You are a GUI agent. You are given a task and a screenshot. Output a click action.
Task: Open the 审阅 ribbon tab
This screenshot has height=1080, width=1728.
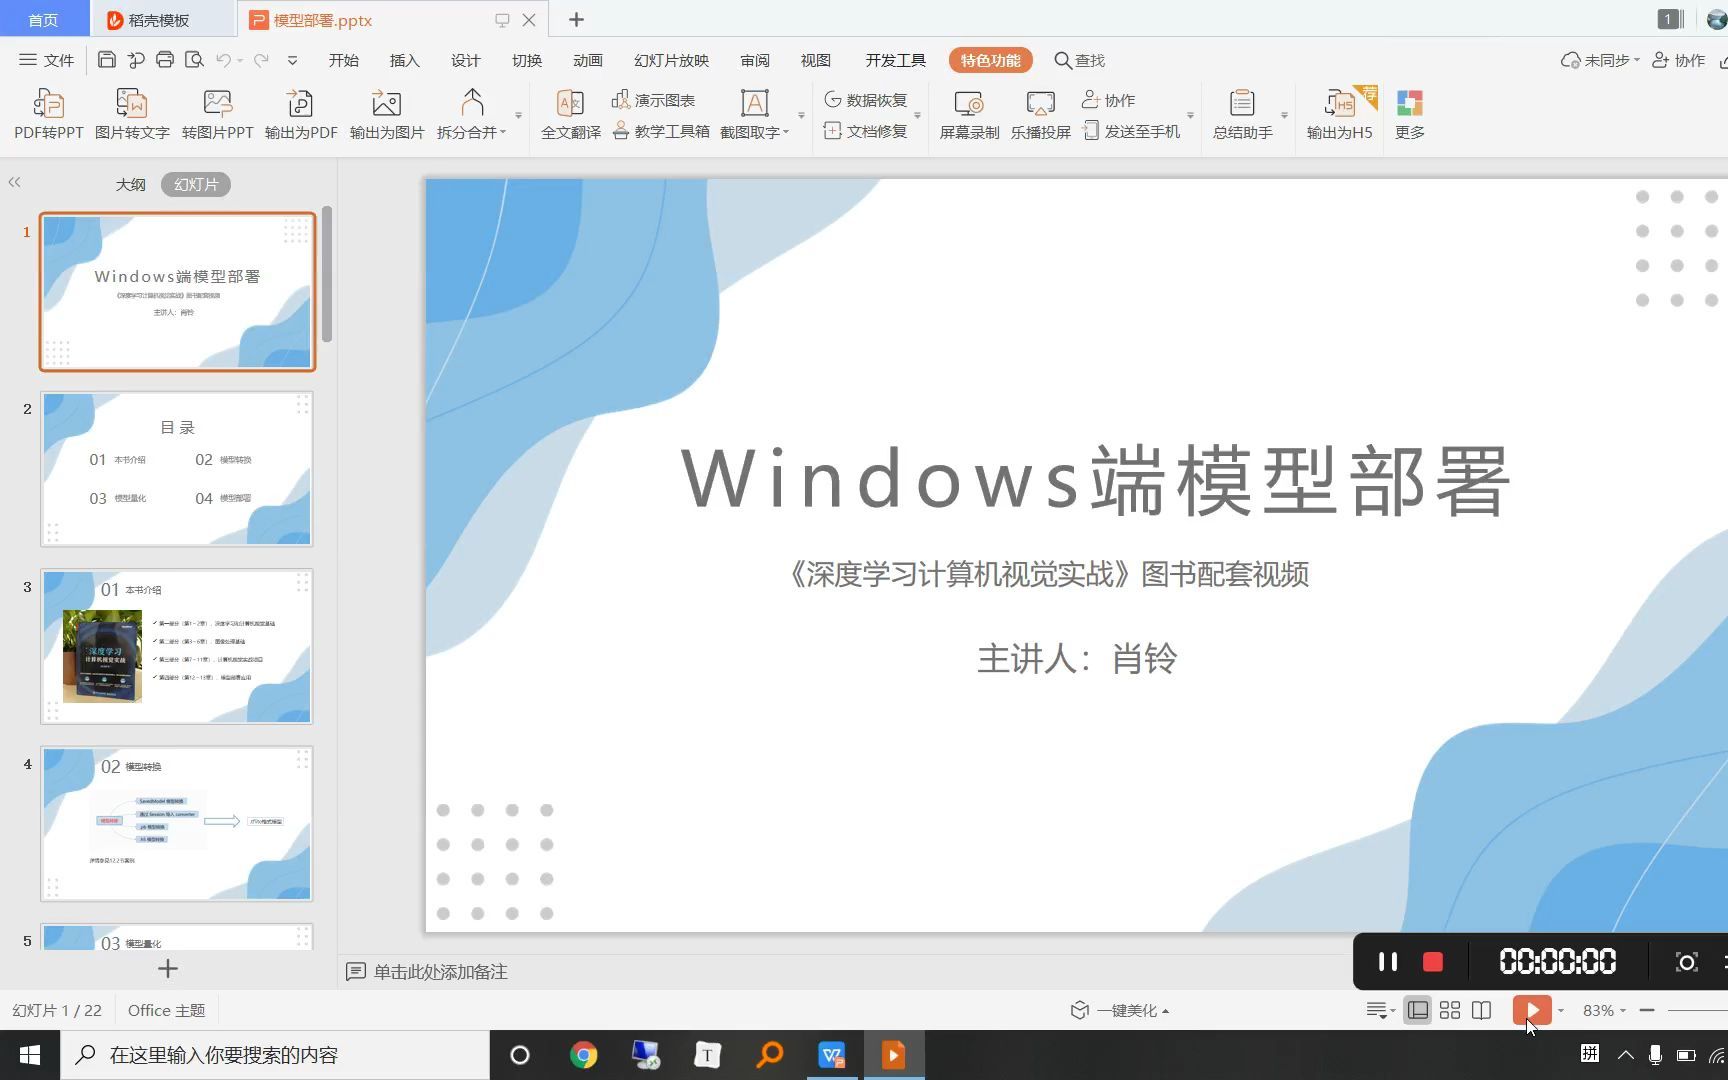click(754, 60)
